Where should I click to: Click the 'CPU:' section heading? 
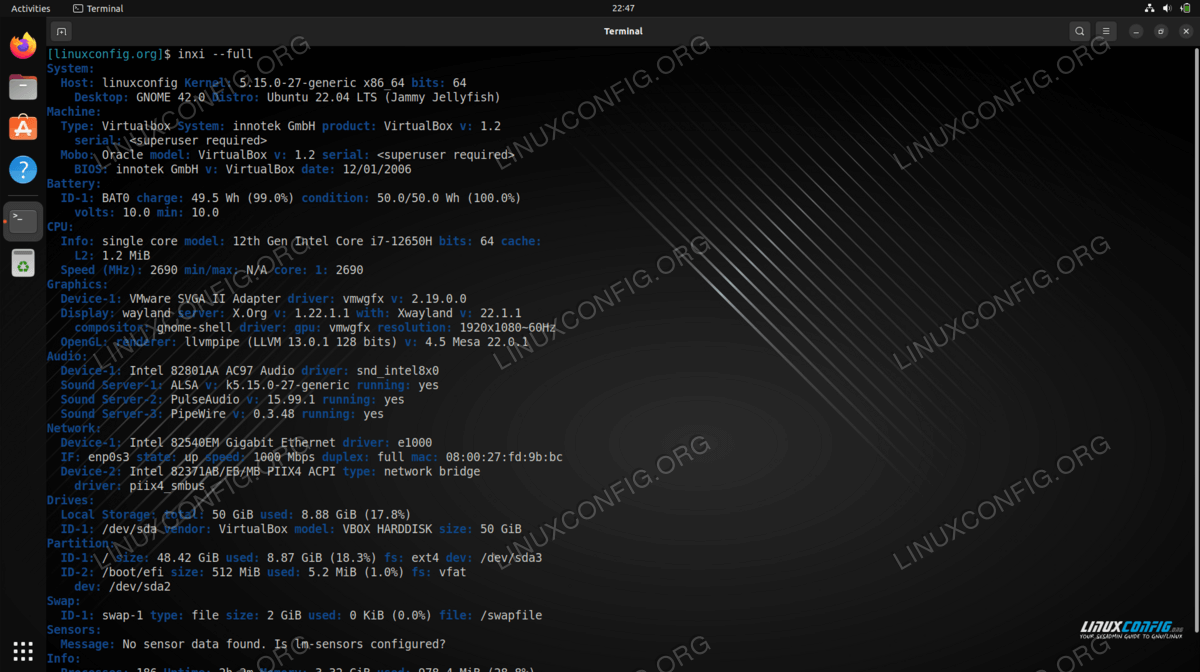[x=60, y=227]
